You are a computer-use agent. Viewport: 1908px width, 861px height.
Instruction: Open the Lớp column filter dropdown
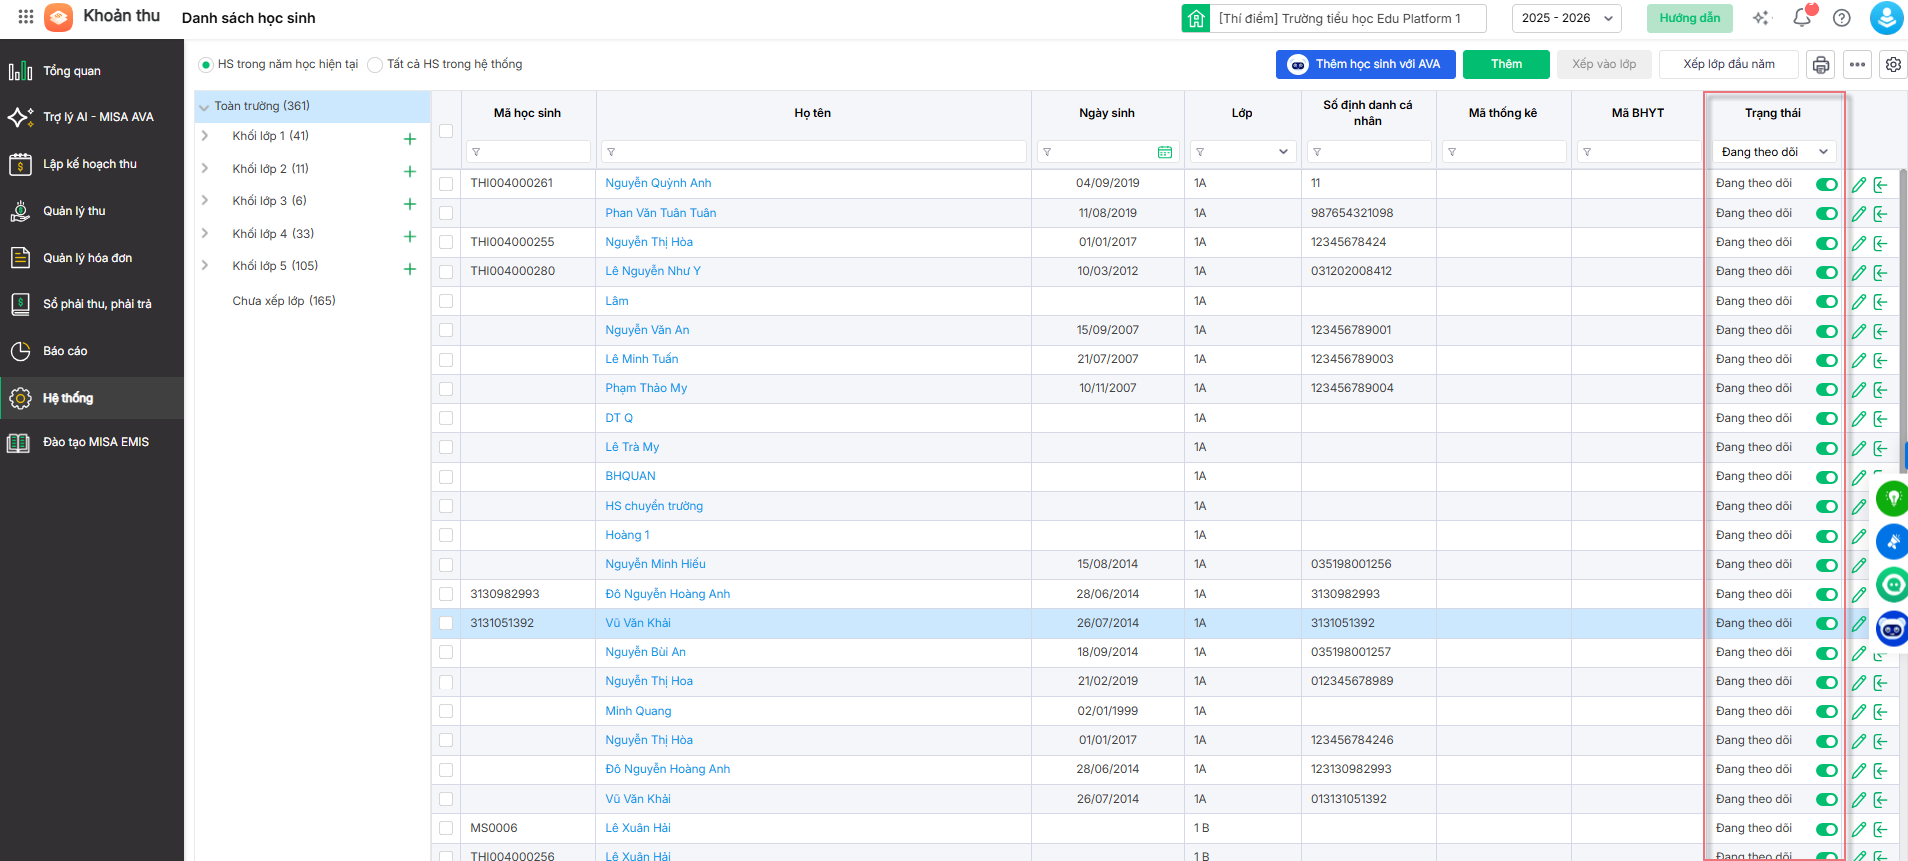point(1242,152)
